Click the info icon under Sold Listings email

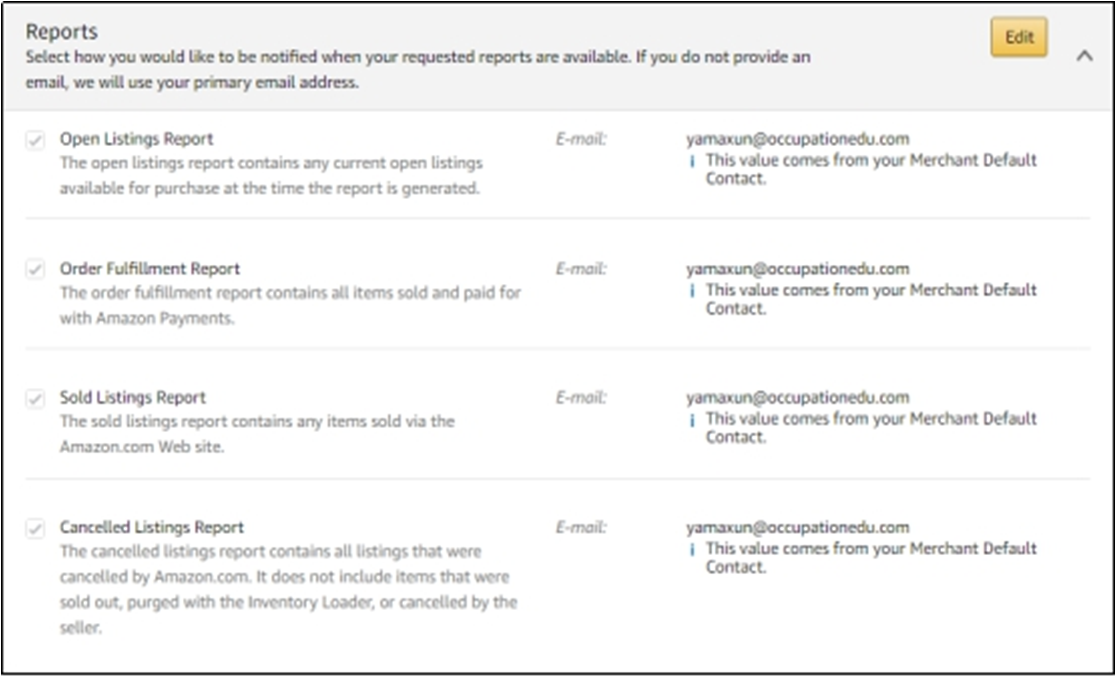tap(691, 419)
